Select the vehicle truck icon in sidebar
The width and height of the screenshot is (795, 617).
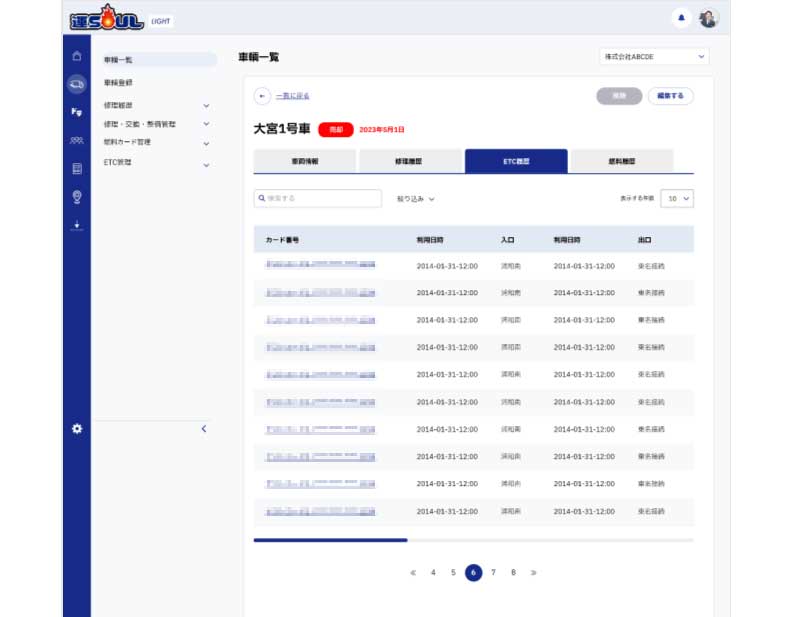[x=77, y=85]
